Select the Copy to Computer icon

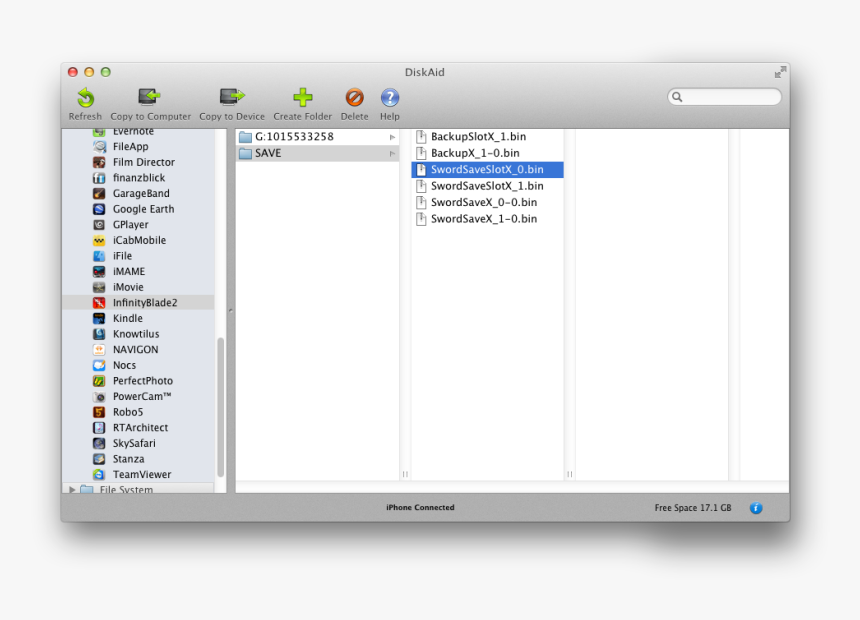tap(148, 101)
